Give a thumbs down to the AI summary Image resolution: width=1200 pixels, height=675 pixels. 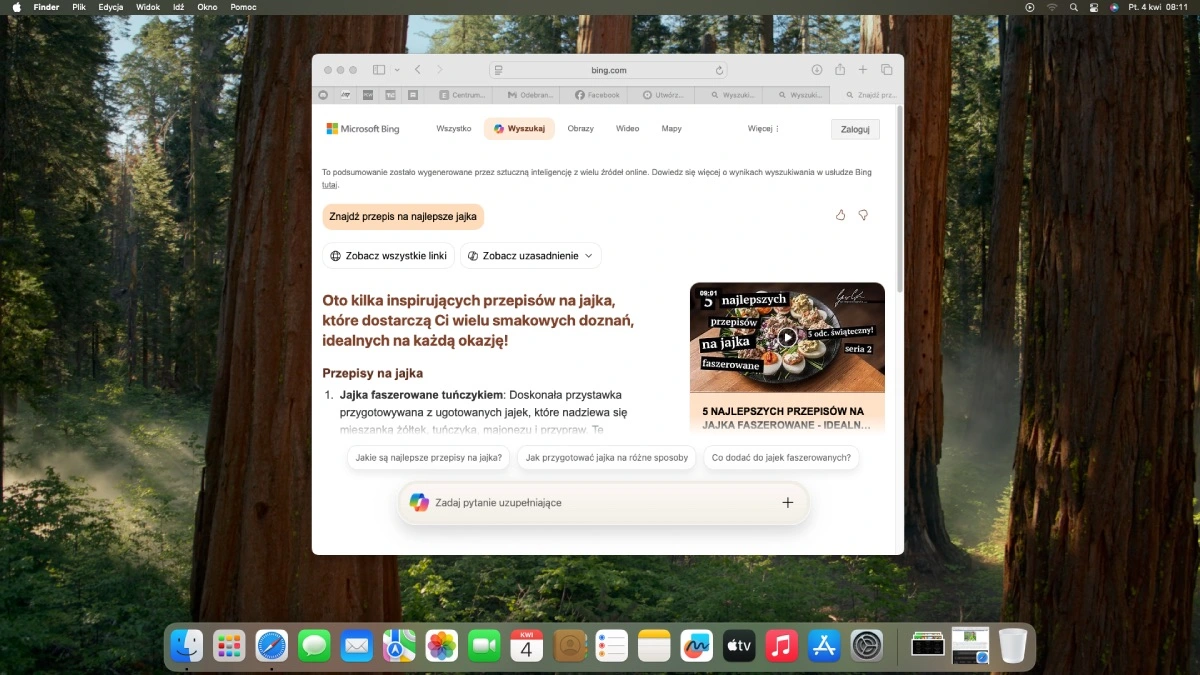pyautogui.click(x=863, y=214)
